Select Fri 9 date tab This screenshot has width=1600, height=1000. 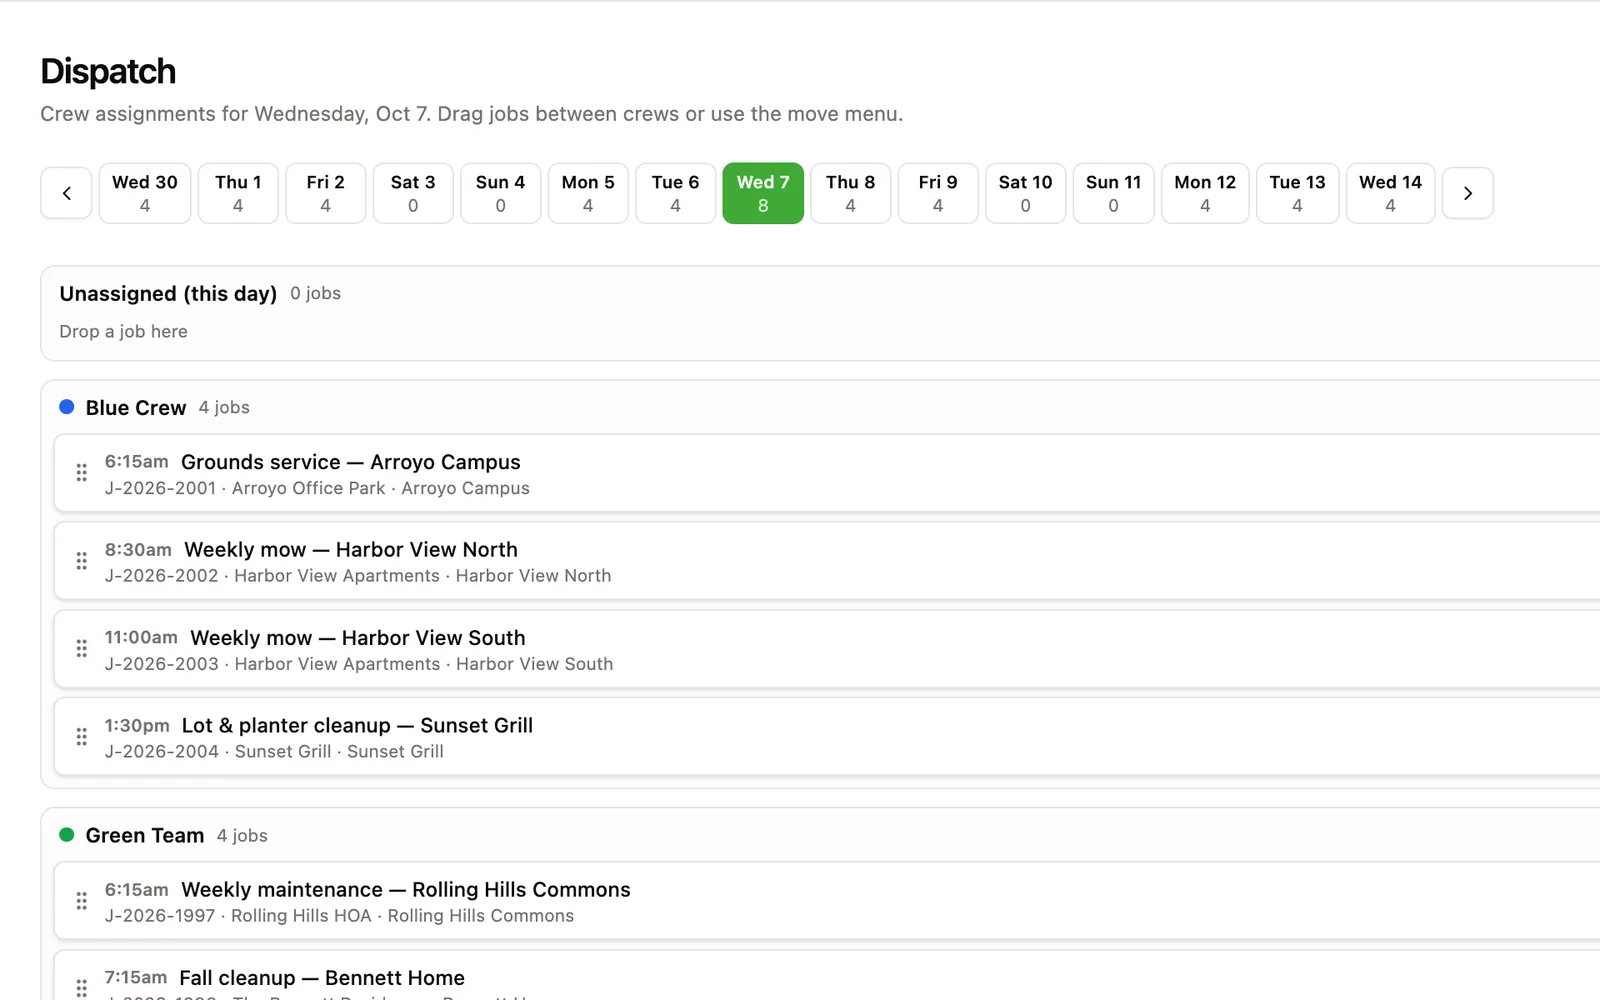(x=938, y=193)
